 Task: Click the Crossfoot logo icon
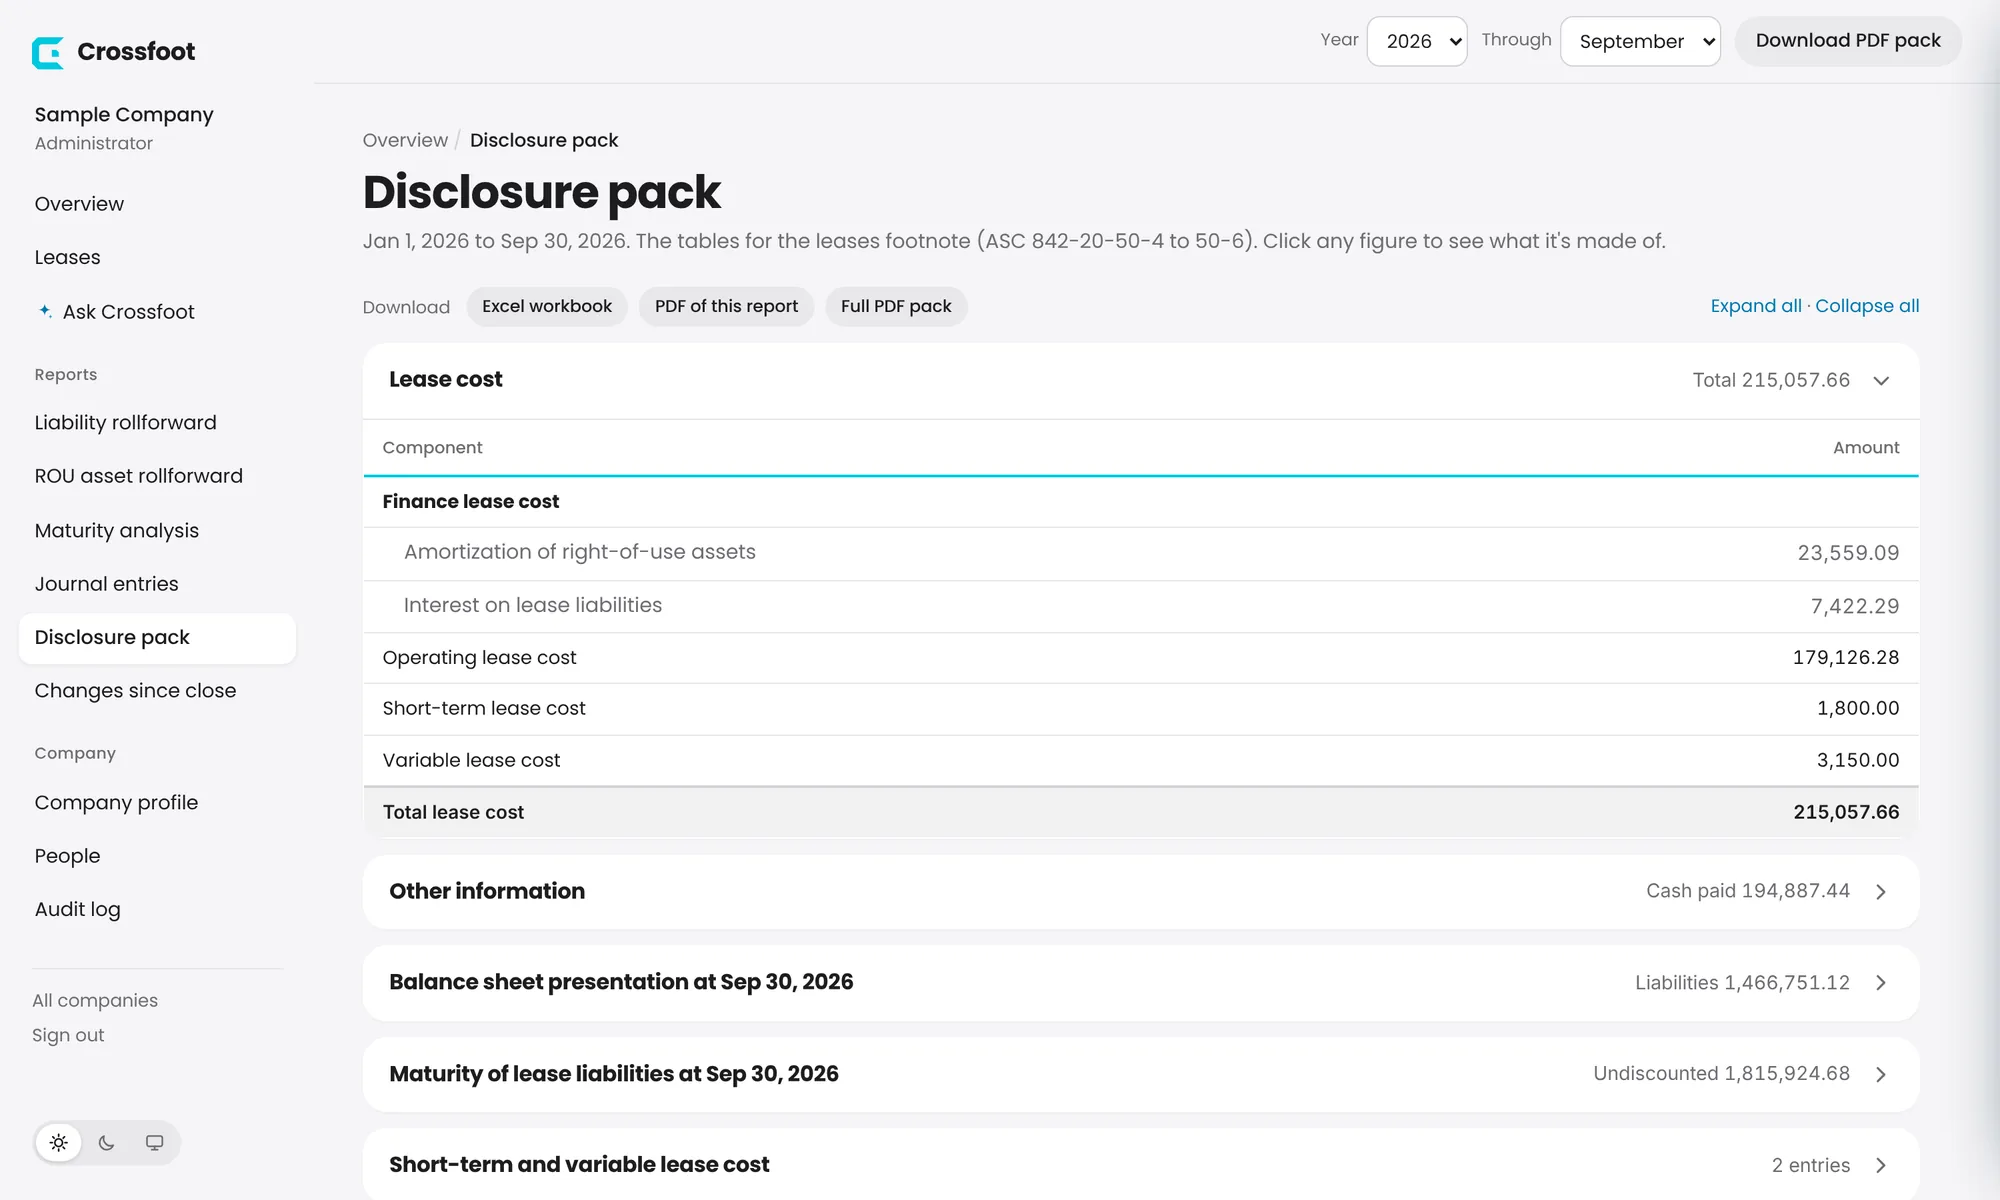(48, 52)
